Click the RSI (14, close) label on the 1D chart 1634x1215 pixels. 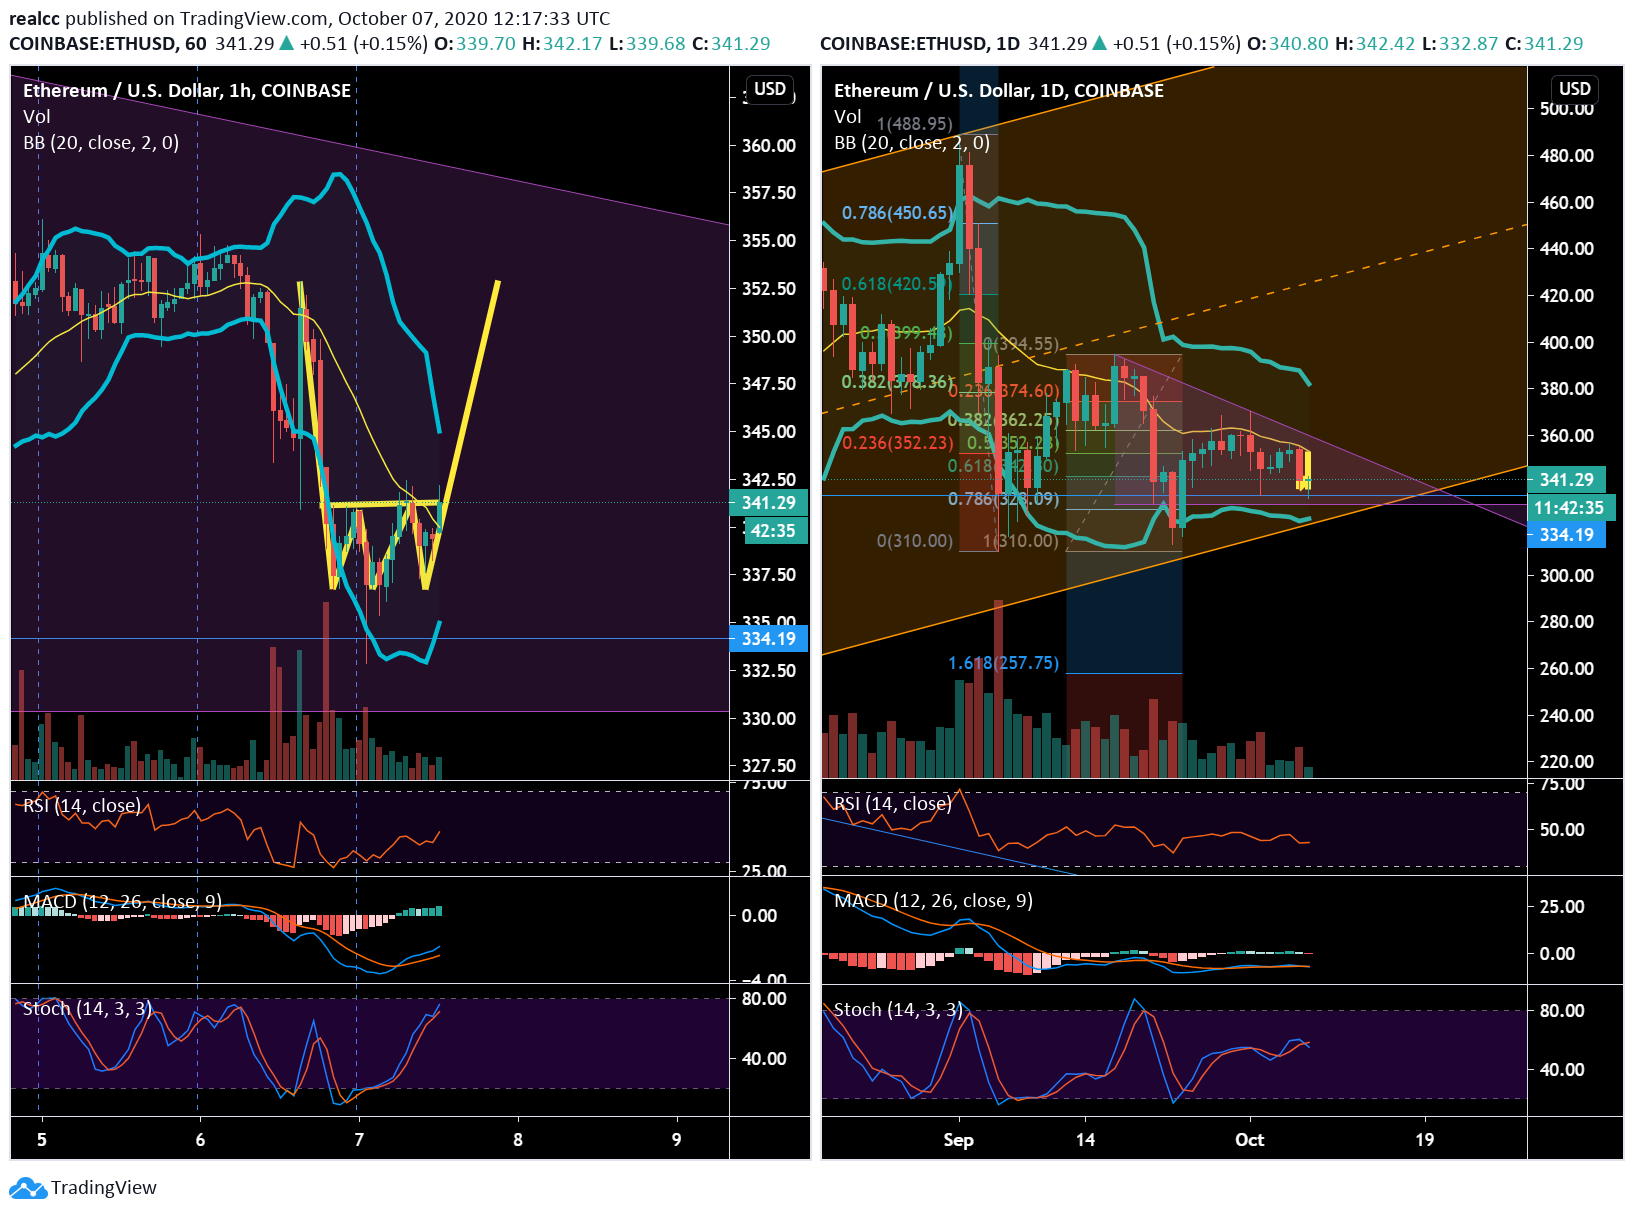[x=893, y=804]
